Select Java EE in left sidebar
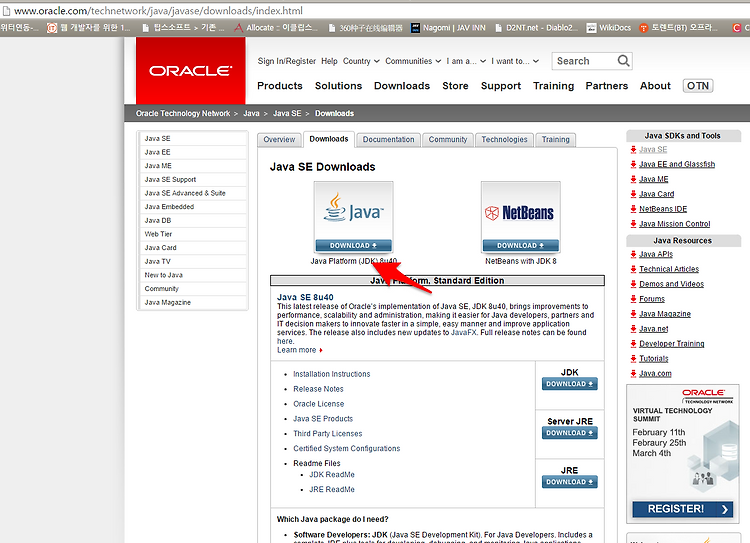 [x=193, y=152]
